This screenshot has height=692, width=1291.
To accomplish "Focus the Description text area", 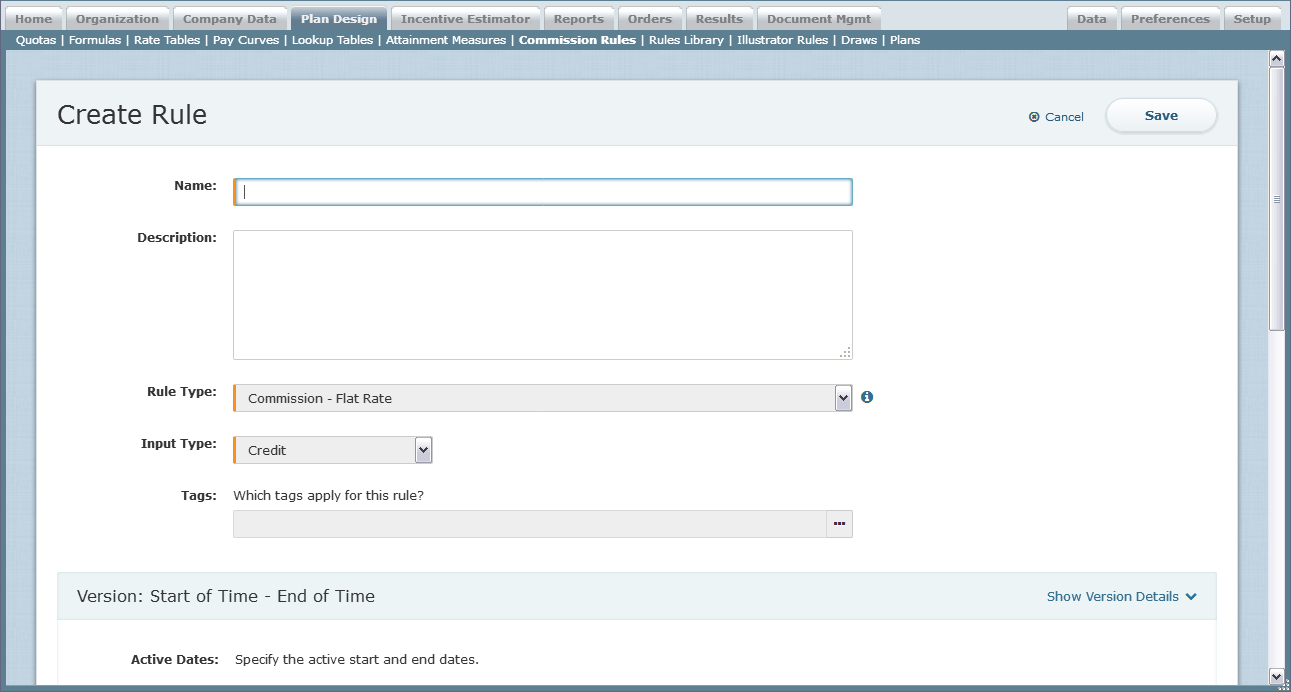I will [x=543, y=295].
